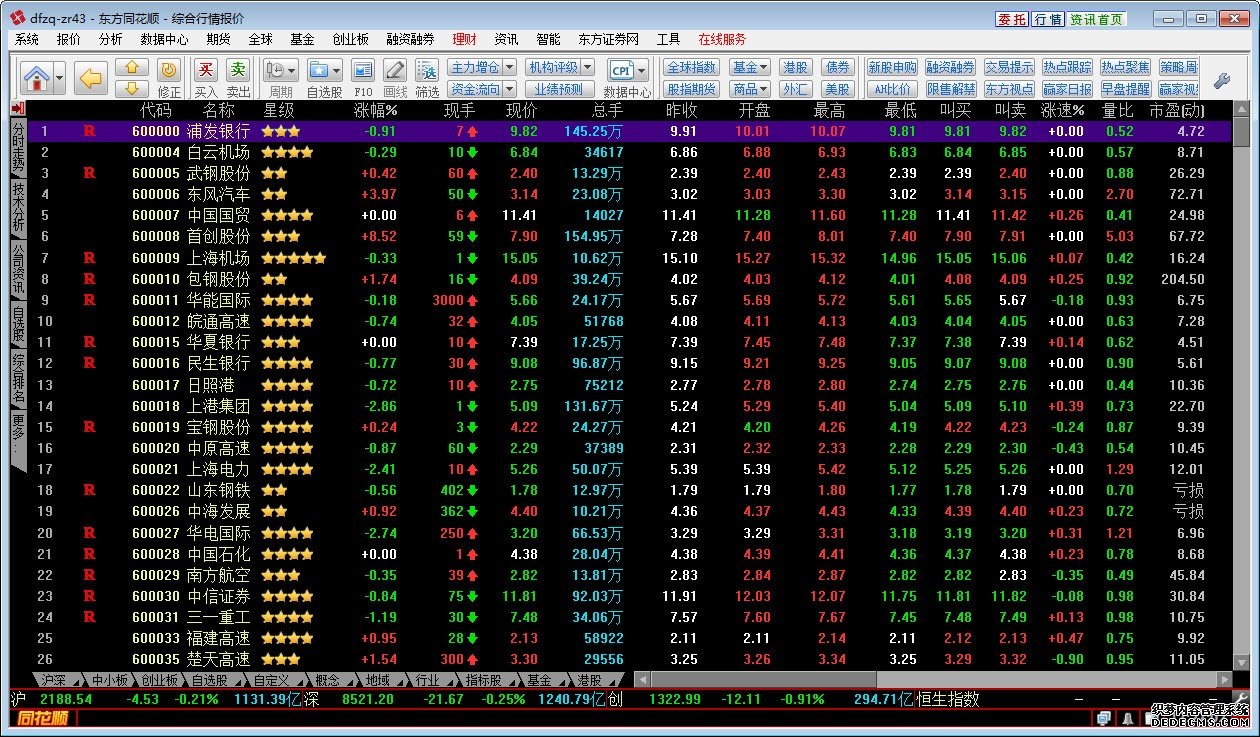Click the 行情 button in title bar
Screen dimensions: 1260x737
1047,19
